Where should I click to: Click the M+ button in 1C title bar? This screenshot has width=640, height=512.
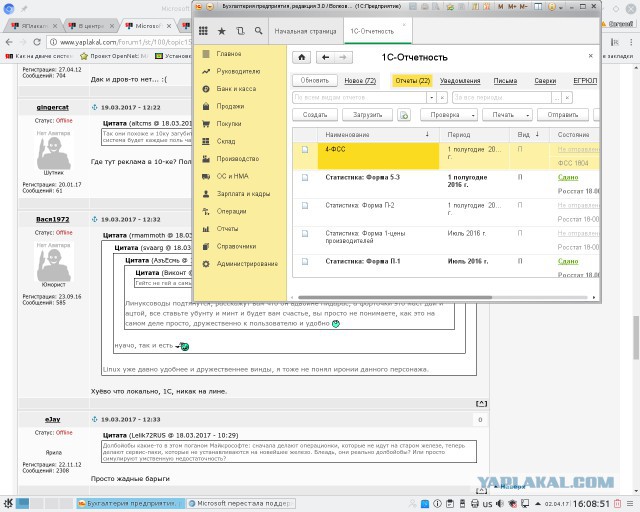tap(512, 7)
